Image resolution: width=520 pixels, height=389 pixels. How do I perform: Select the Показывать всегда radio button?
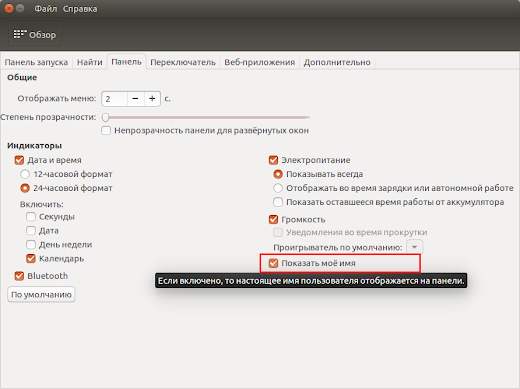click(278, 174)
